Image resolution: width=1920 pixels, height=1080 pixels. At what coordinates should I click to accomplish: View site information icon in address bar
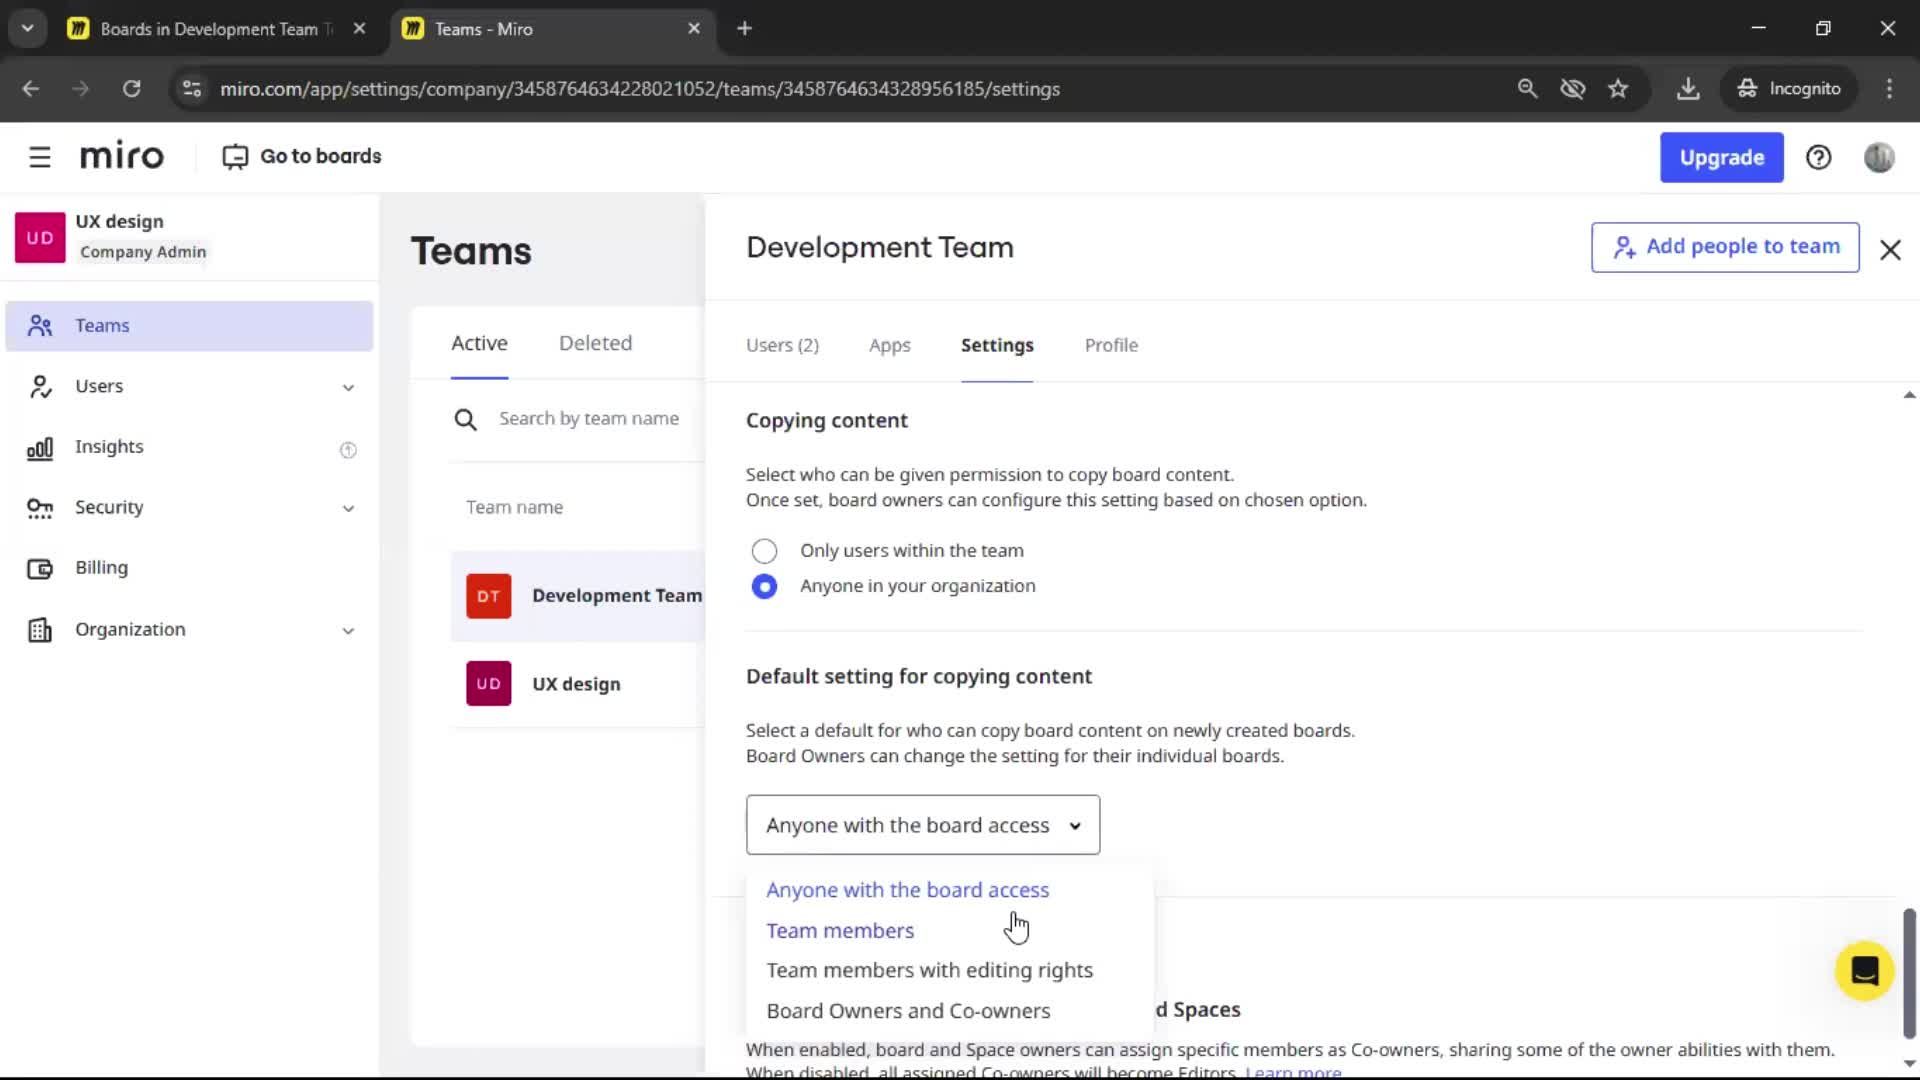pyautogui.click(x=191, y=89)
